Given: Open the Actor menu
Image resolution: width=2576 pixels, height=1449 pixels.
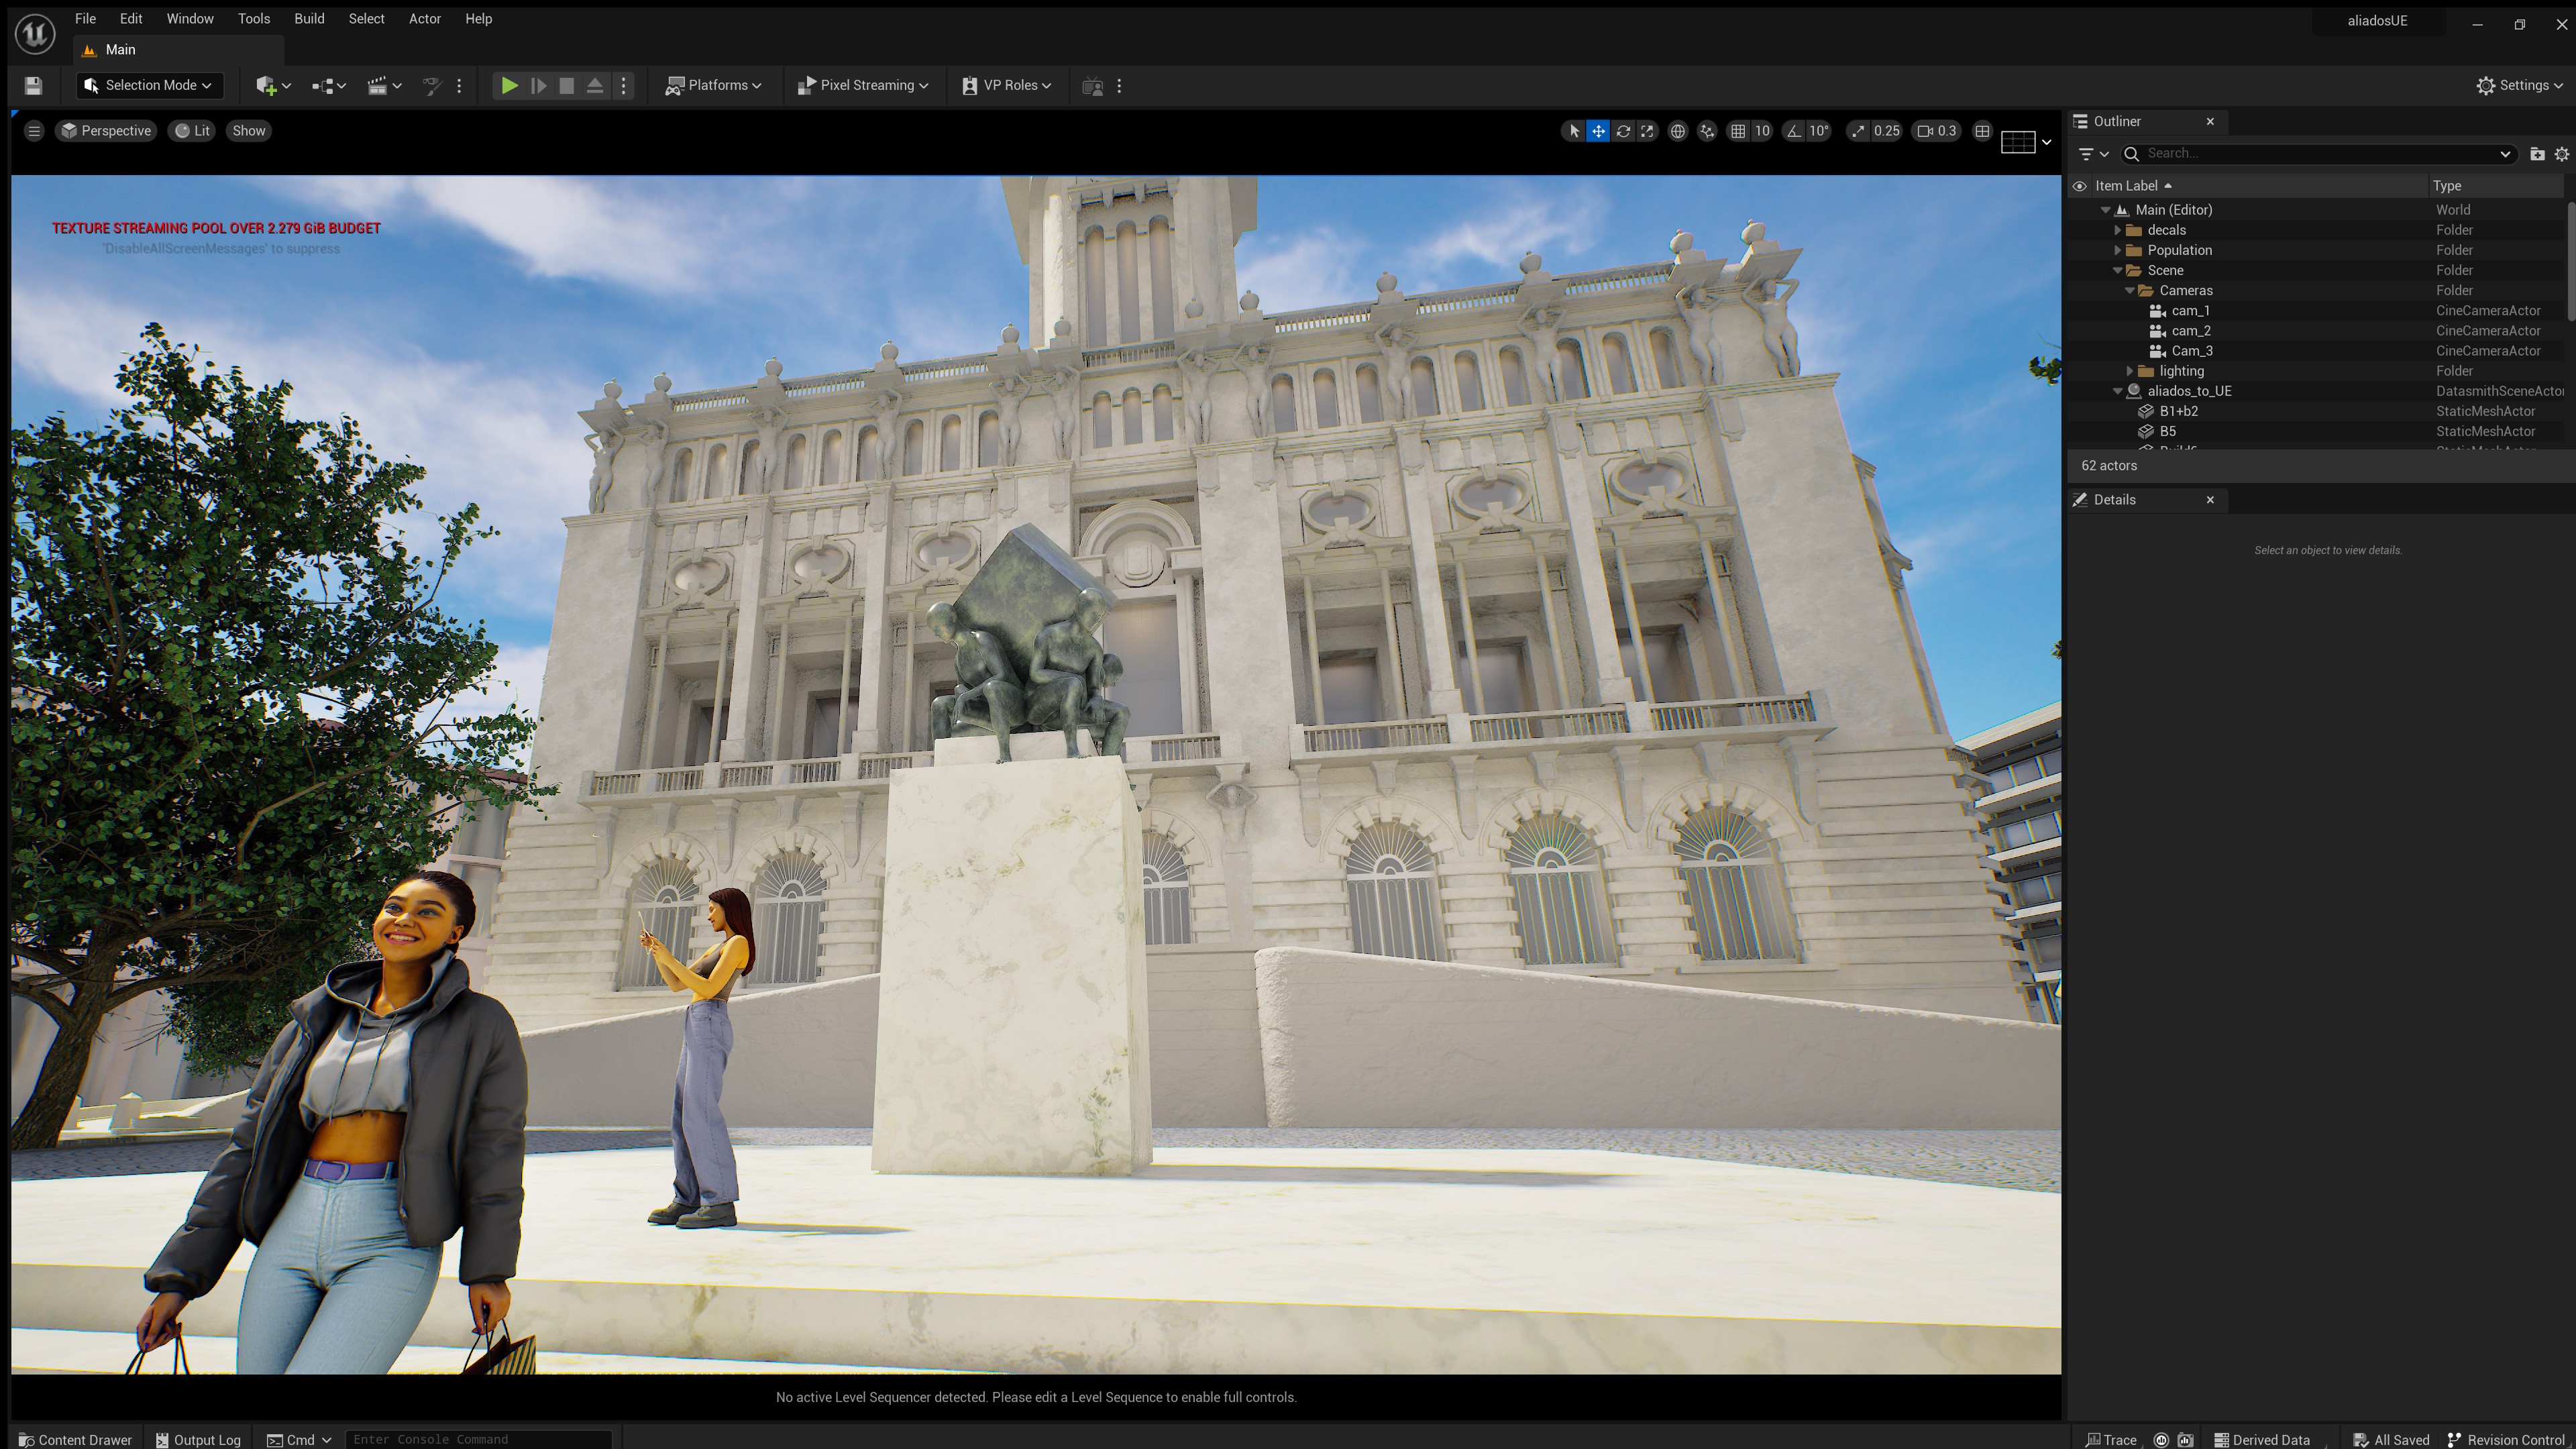Looking at the screenshot, I should 424,19.
